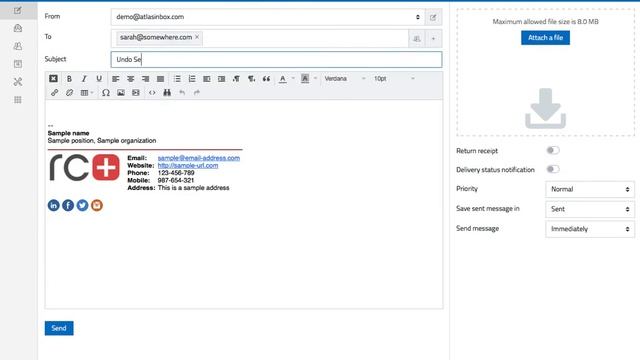Insert blockquote
This screenshot has width=640, height=360.
266,78
